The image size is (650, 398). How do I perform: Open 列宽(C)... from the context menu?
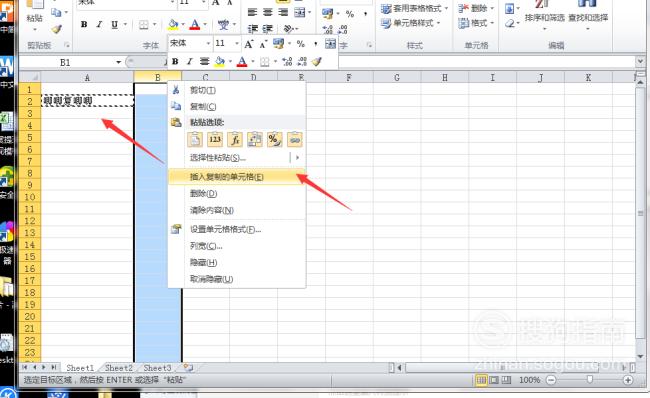click(237, 246)
